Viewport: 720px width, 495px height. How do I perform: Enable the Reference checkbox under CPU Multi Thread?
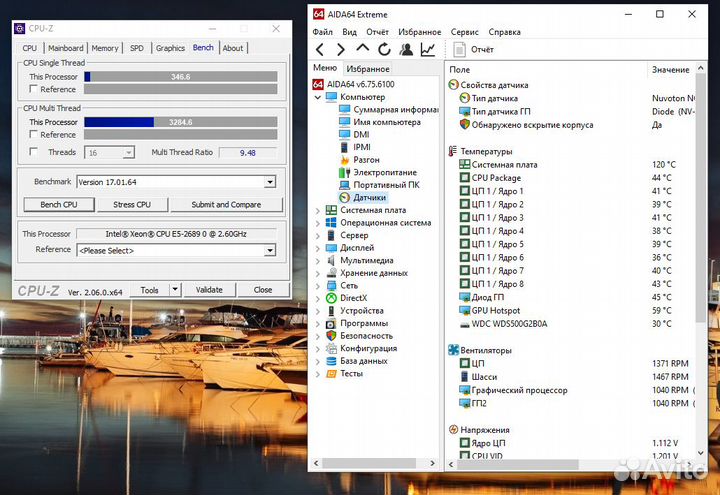(x=32, y=134)
